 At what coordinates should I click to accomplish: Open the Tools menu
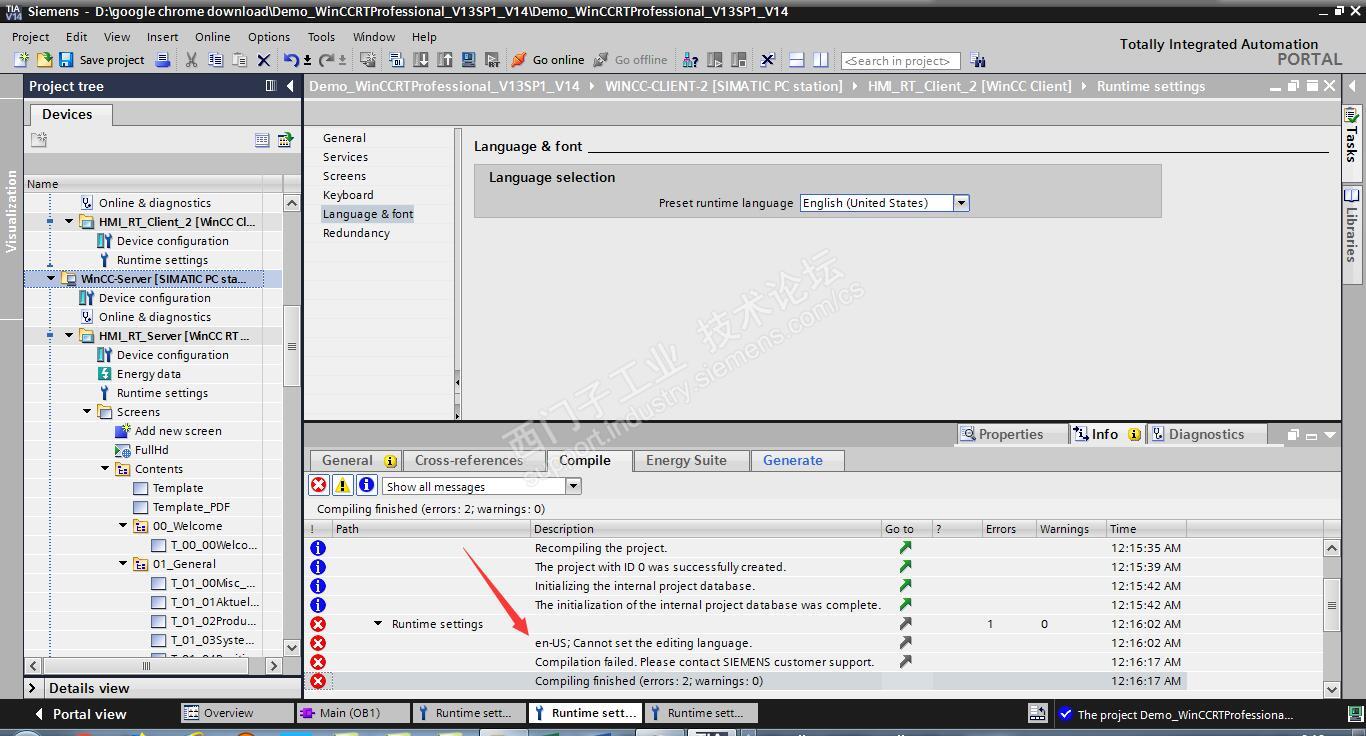(321, 37)
